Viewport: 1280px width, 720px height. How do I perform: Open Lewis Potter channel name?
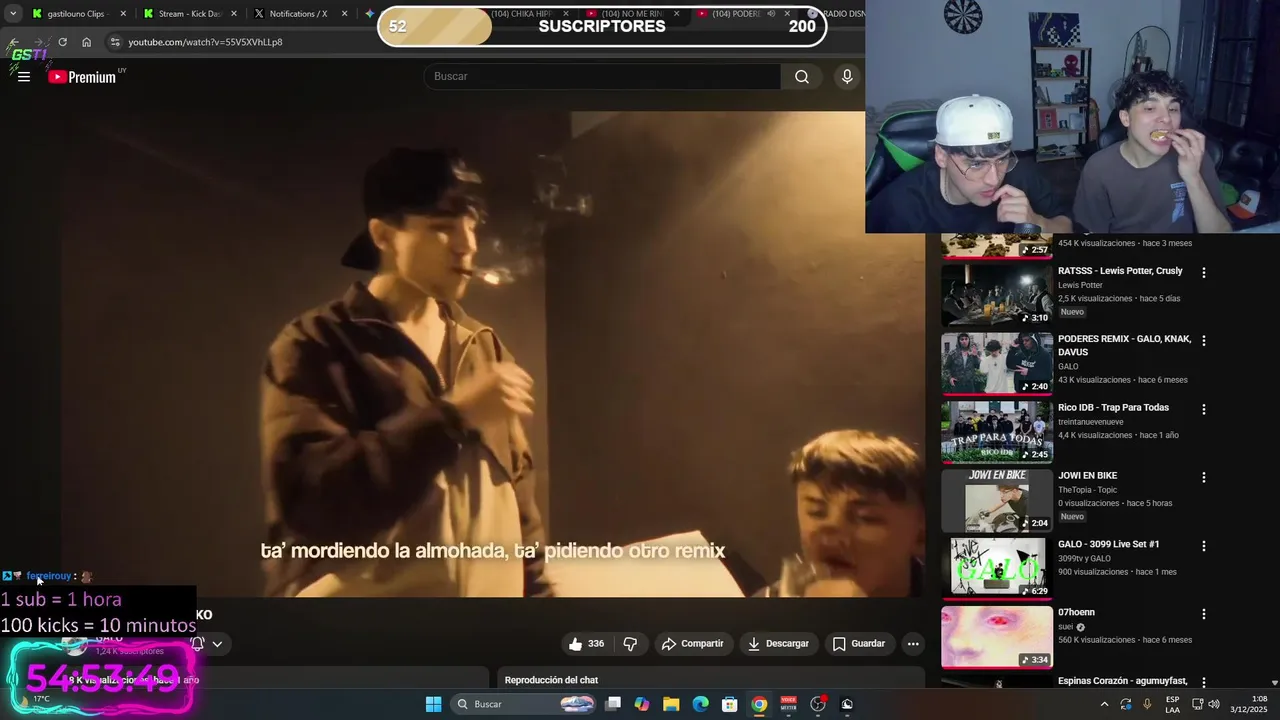click(x=1080, y=285)
